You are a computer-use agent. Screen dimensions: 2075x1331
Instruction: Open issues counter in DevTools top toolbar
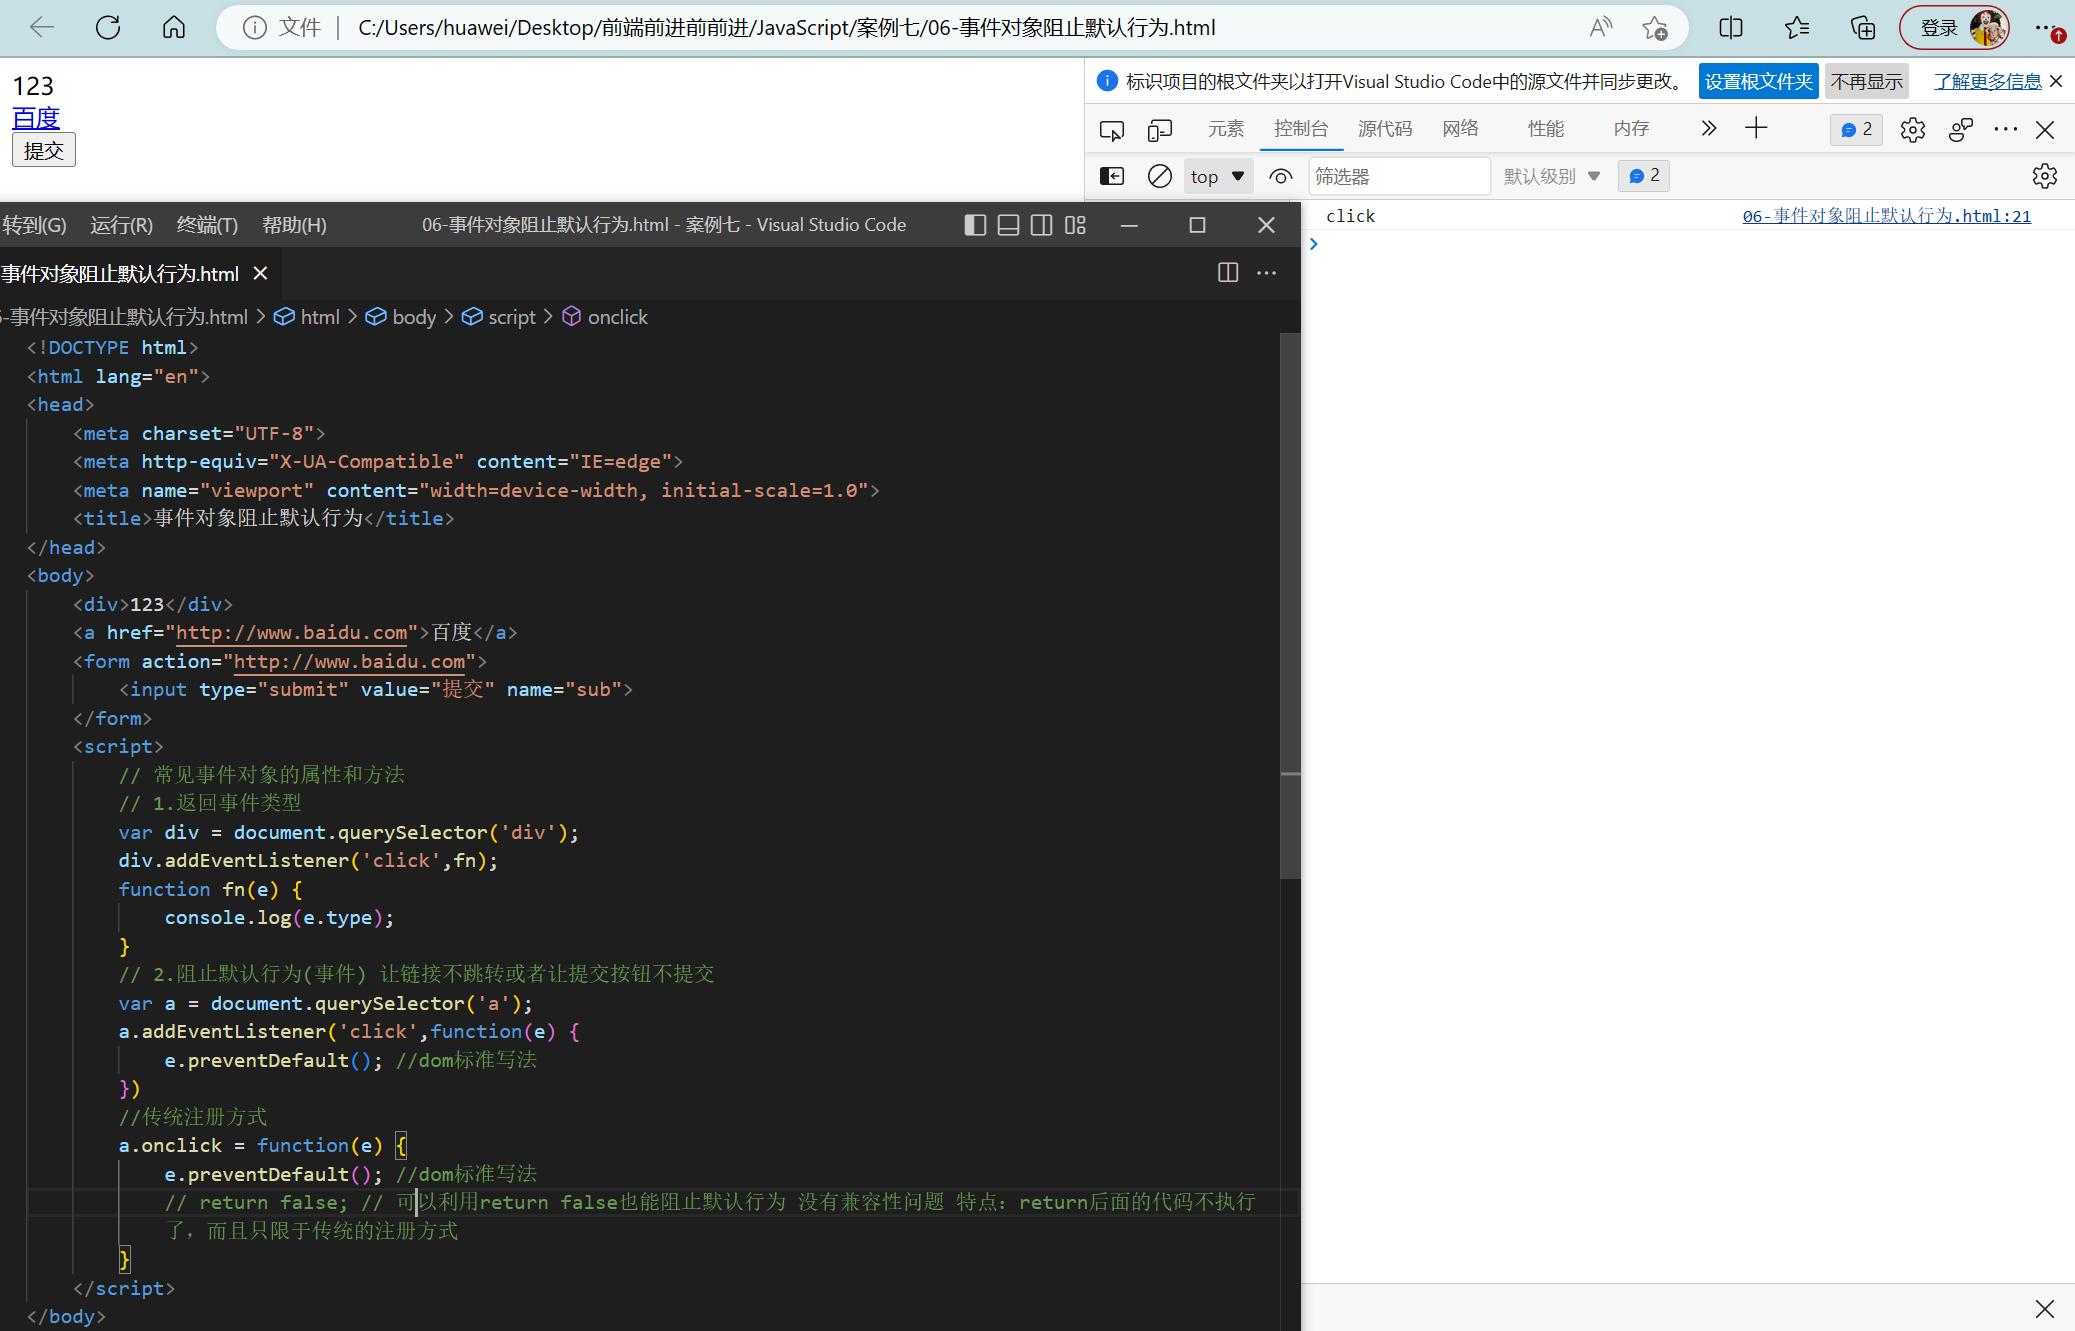tap(1856, 130)
